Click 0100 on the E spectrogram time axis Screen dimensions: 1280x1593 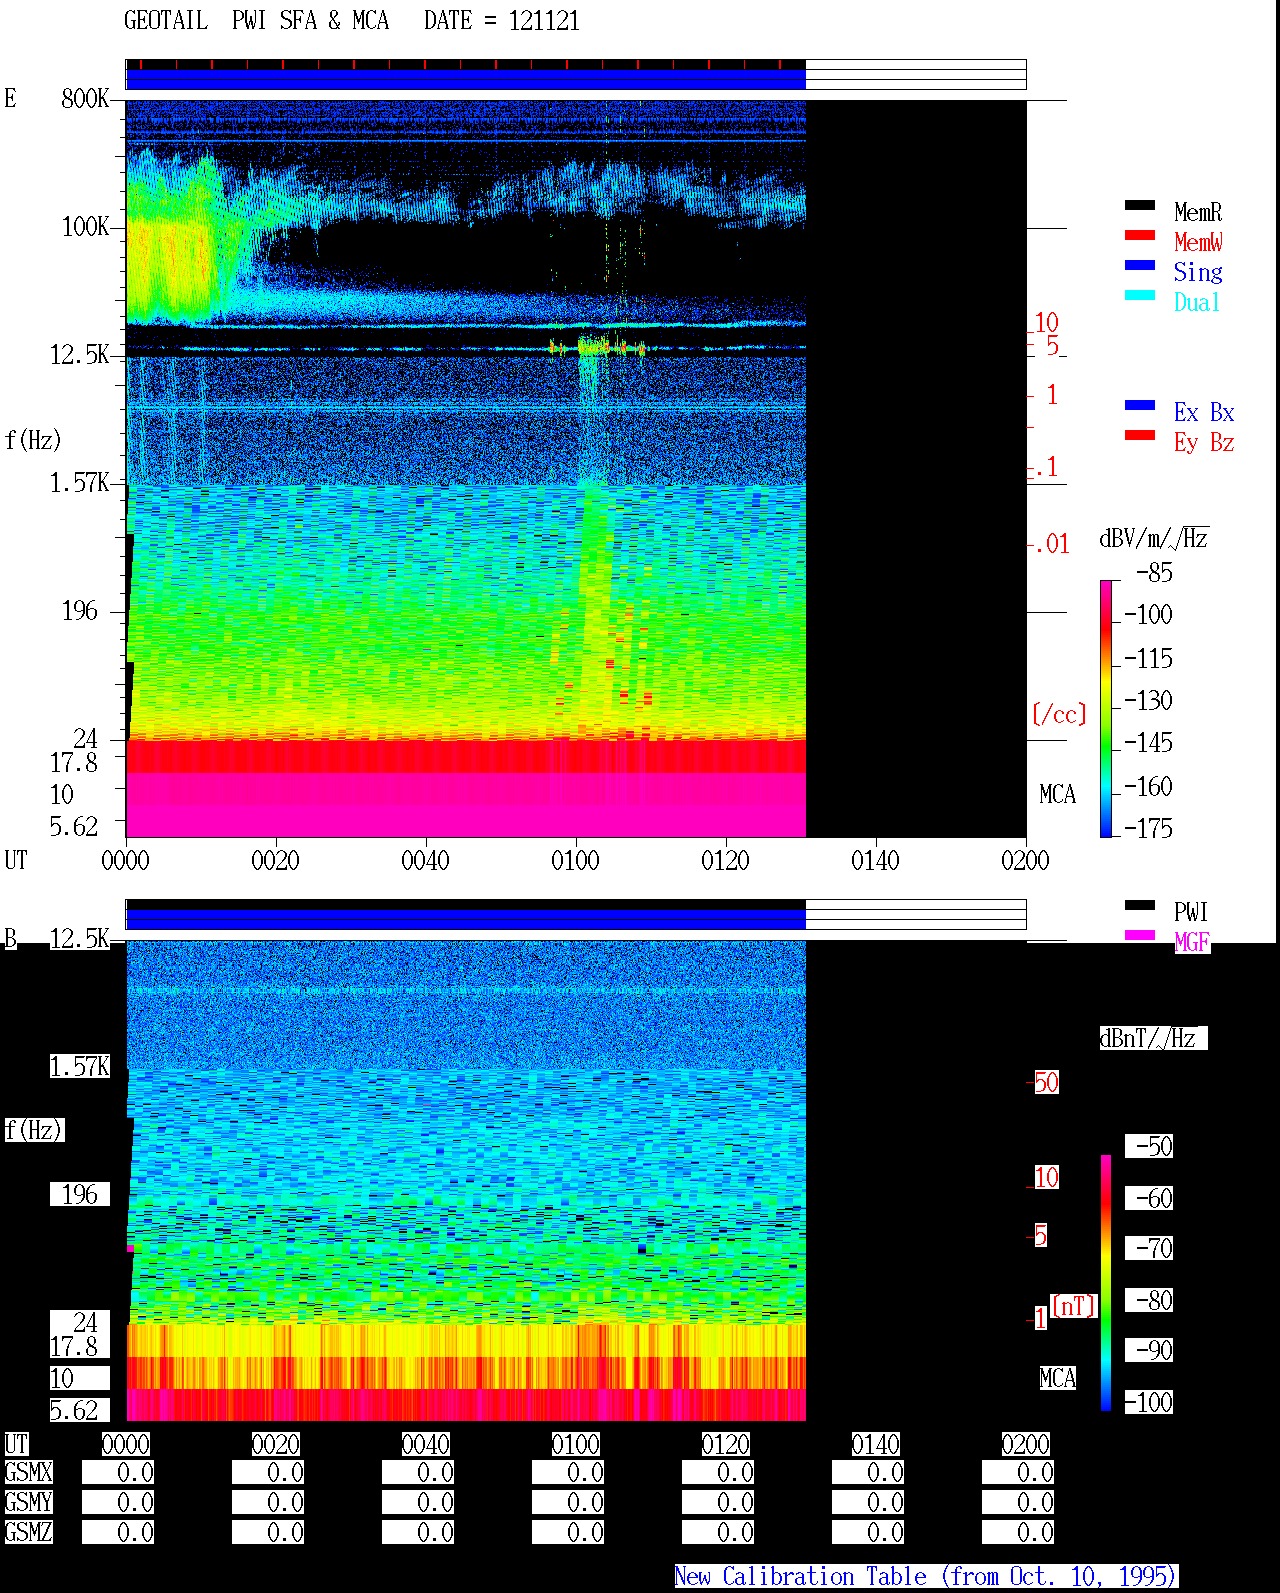pyautogui.click(x=575, y=860)
